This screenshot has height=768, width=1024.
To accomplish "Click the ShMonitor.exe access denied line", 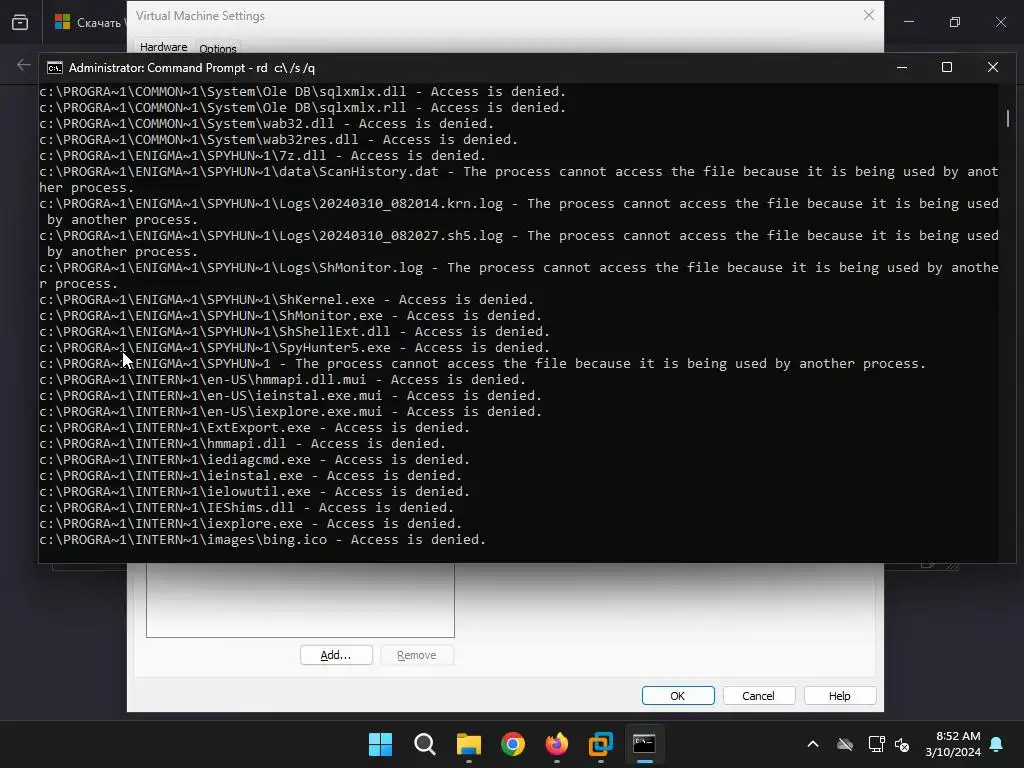I will coord(291,315).
